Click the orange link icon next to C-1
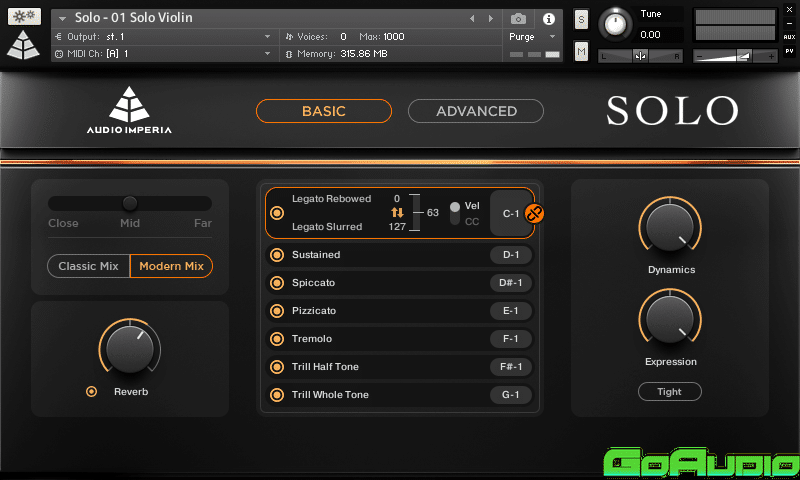Viewport: 800px width, 480px height. tap(534, 213)
